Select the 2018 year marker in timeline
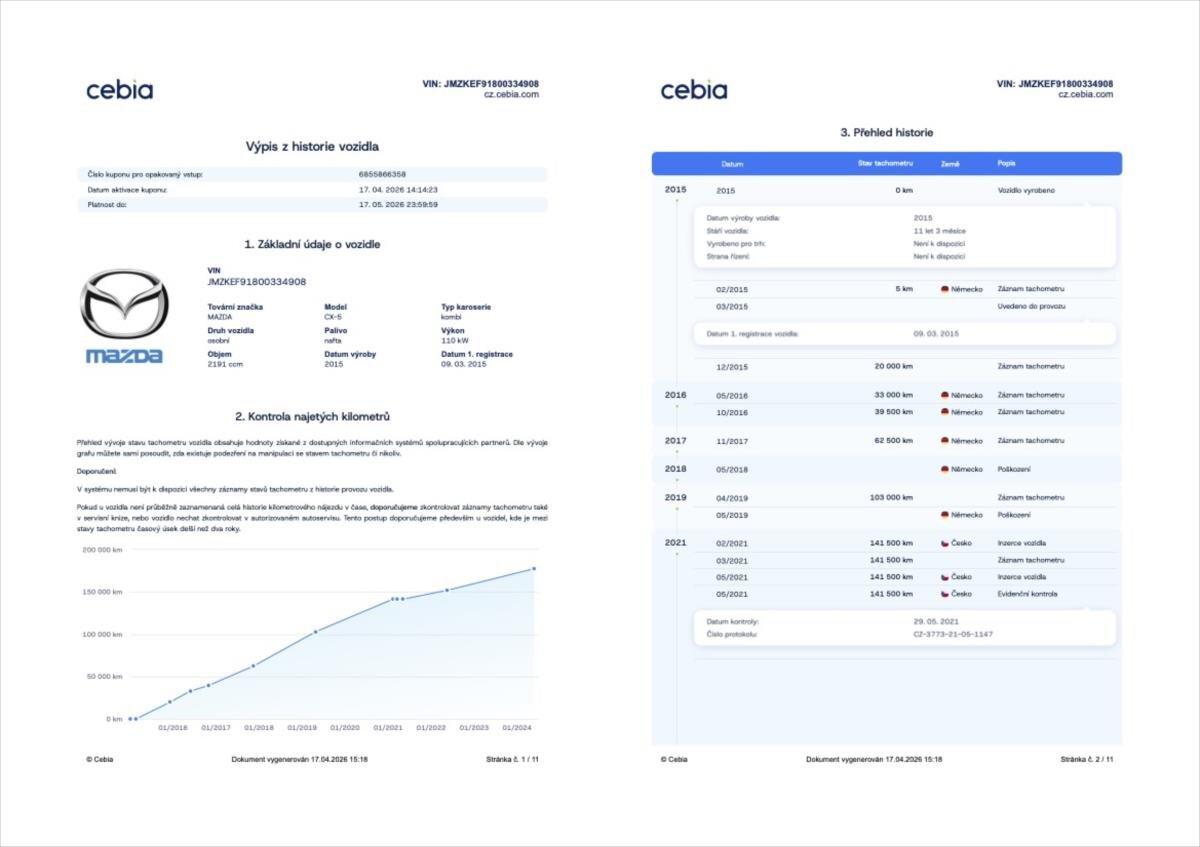 coord(676,469)
